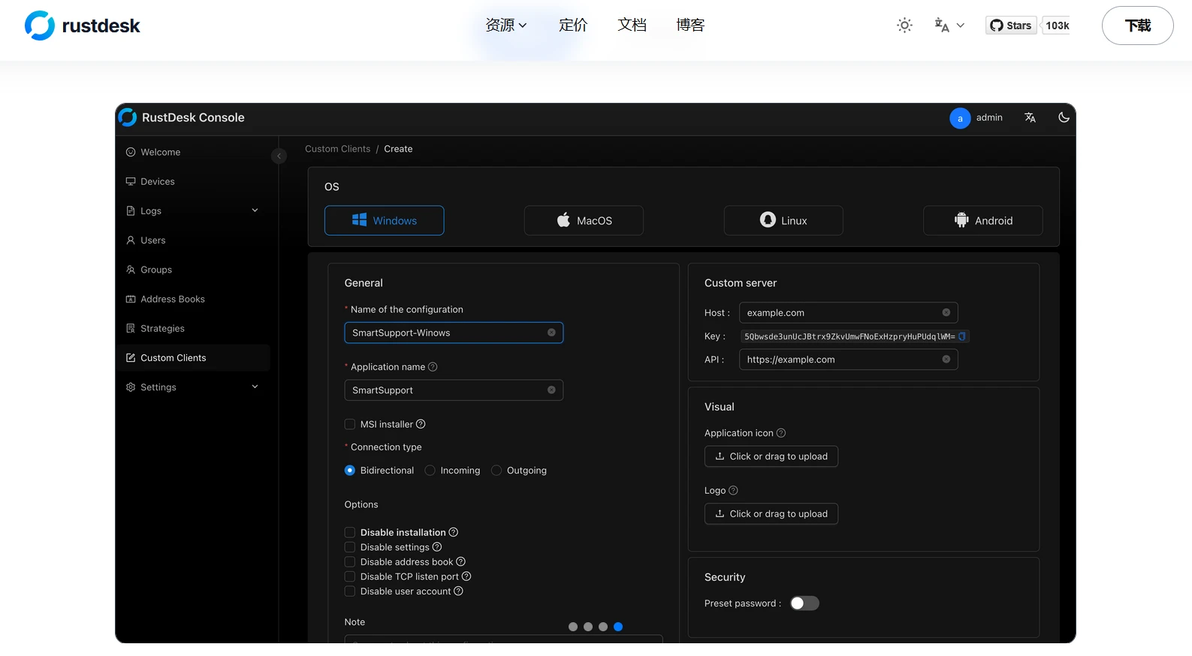
Task: Check Disable address book option
Action: pyautogui.click(x=350, y=562)
